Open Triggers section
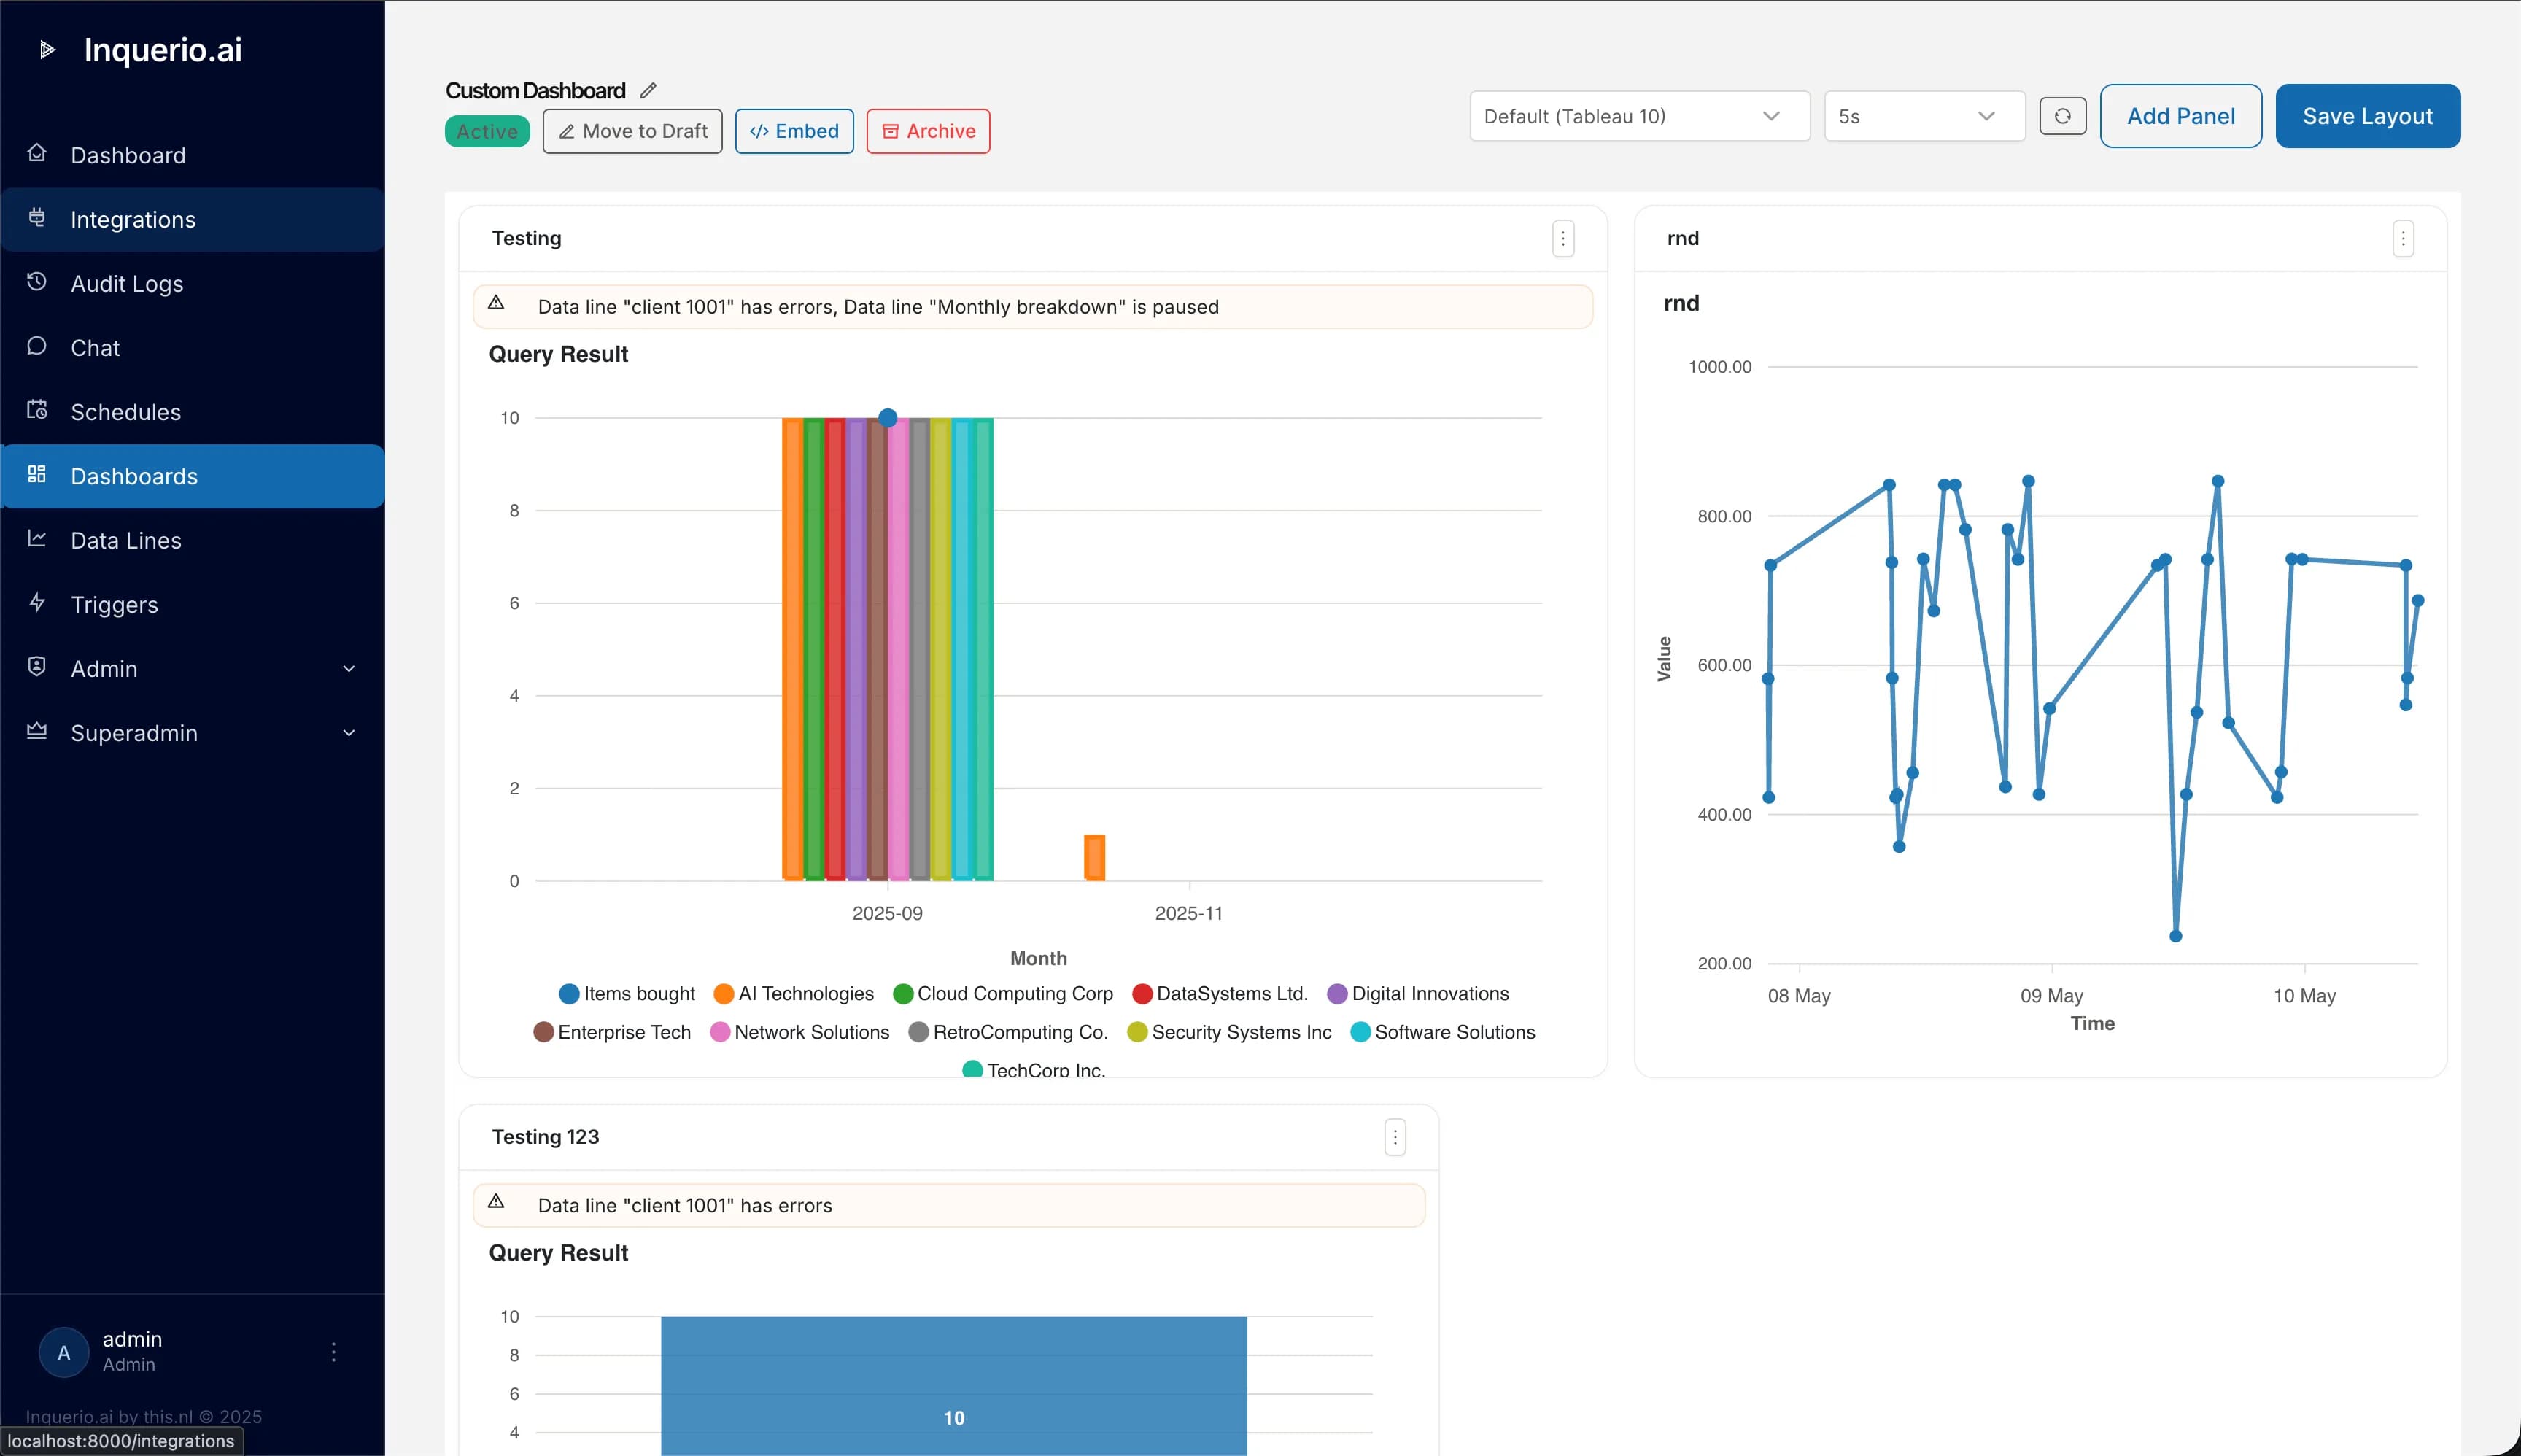 pos(193,605)
